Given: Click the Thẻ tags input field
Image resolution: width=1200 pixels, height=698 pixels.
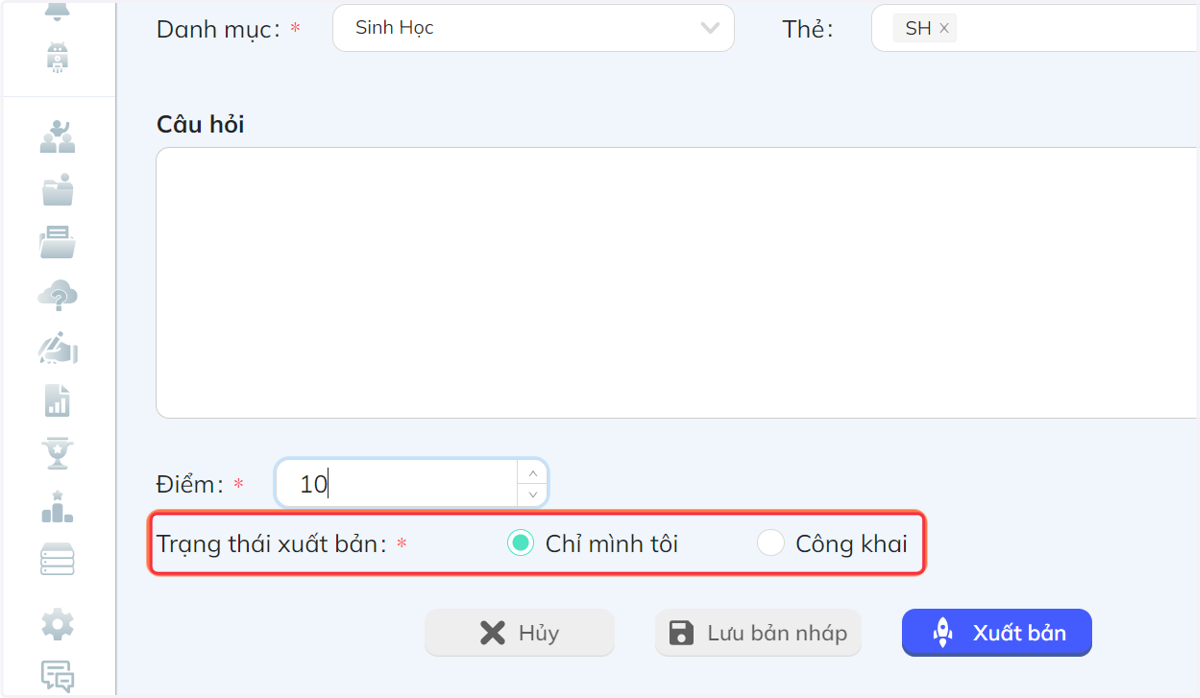Looking at the screenshot, I should point(1035,28).
